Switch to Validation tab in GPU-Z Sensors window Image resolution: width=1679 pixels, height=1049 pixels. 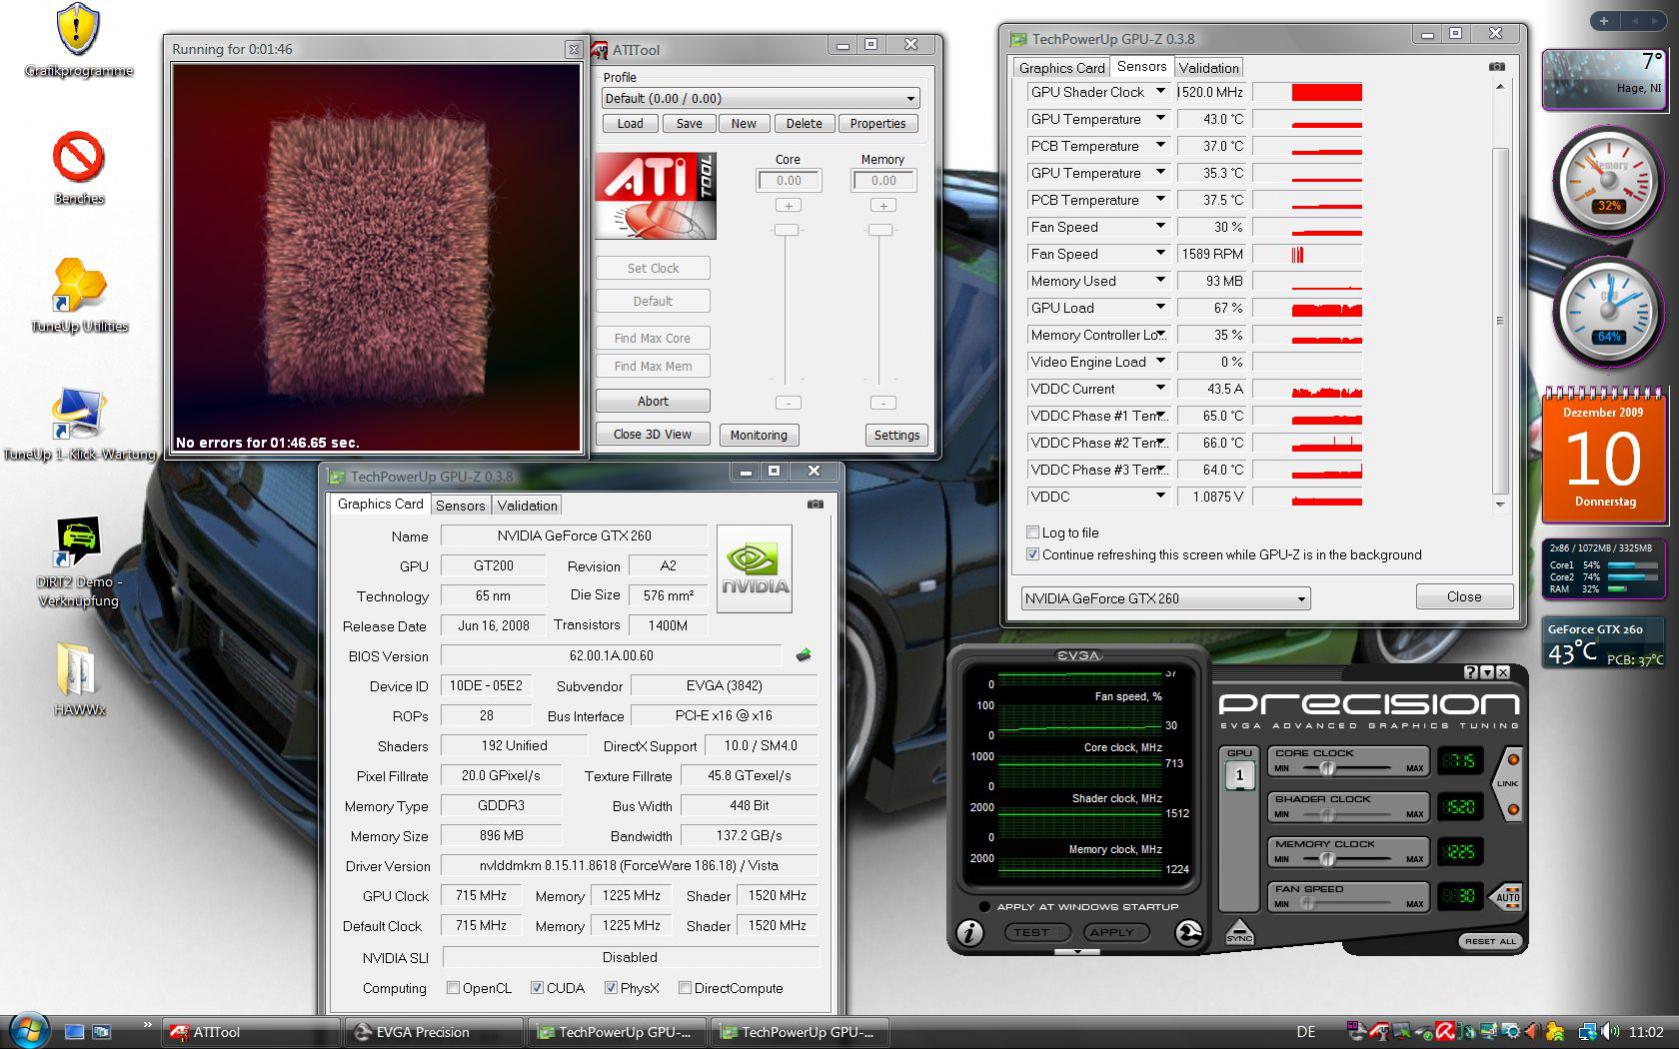pyautogui.click(x=1208, y=68)
